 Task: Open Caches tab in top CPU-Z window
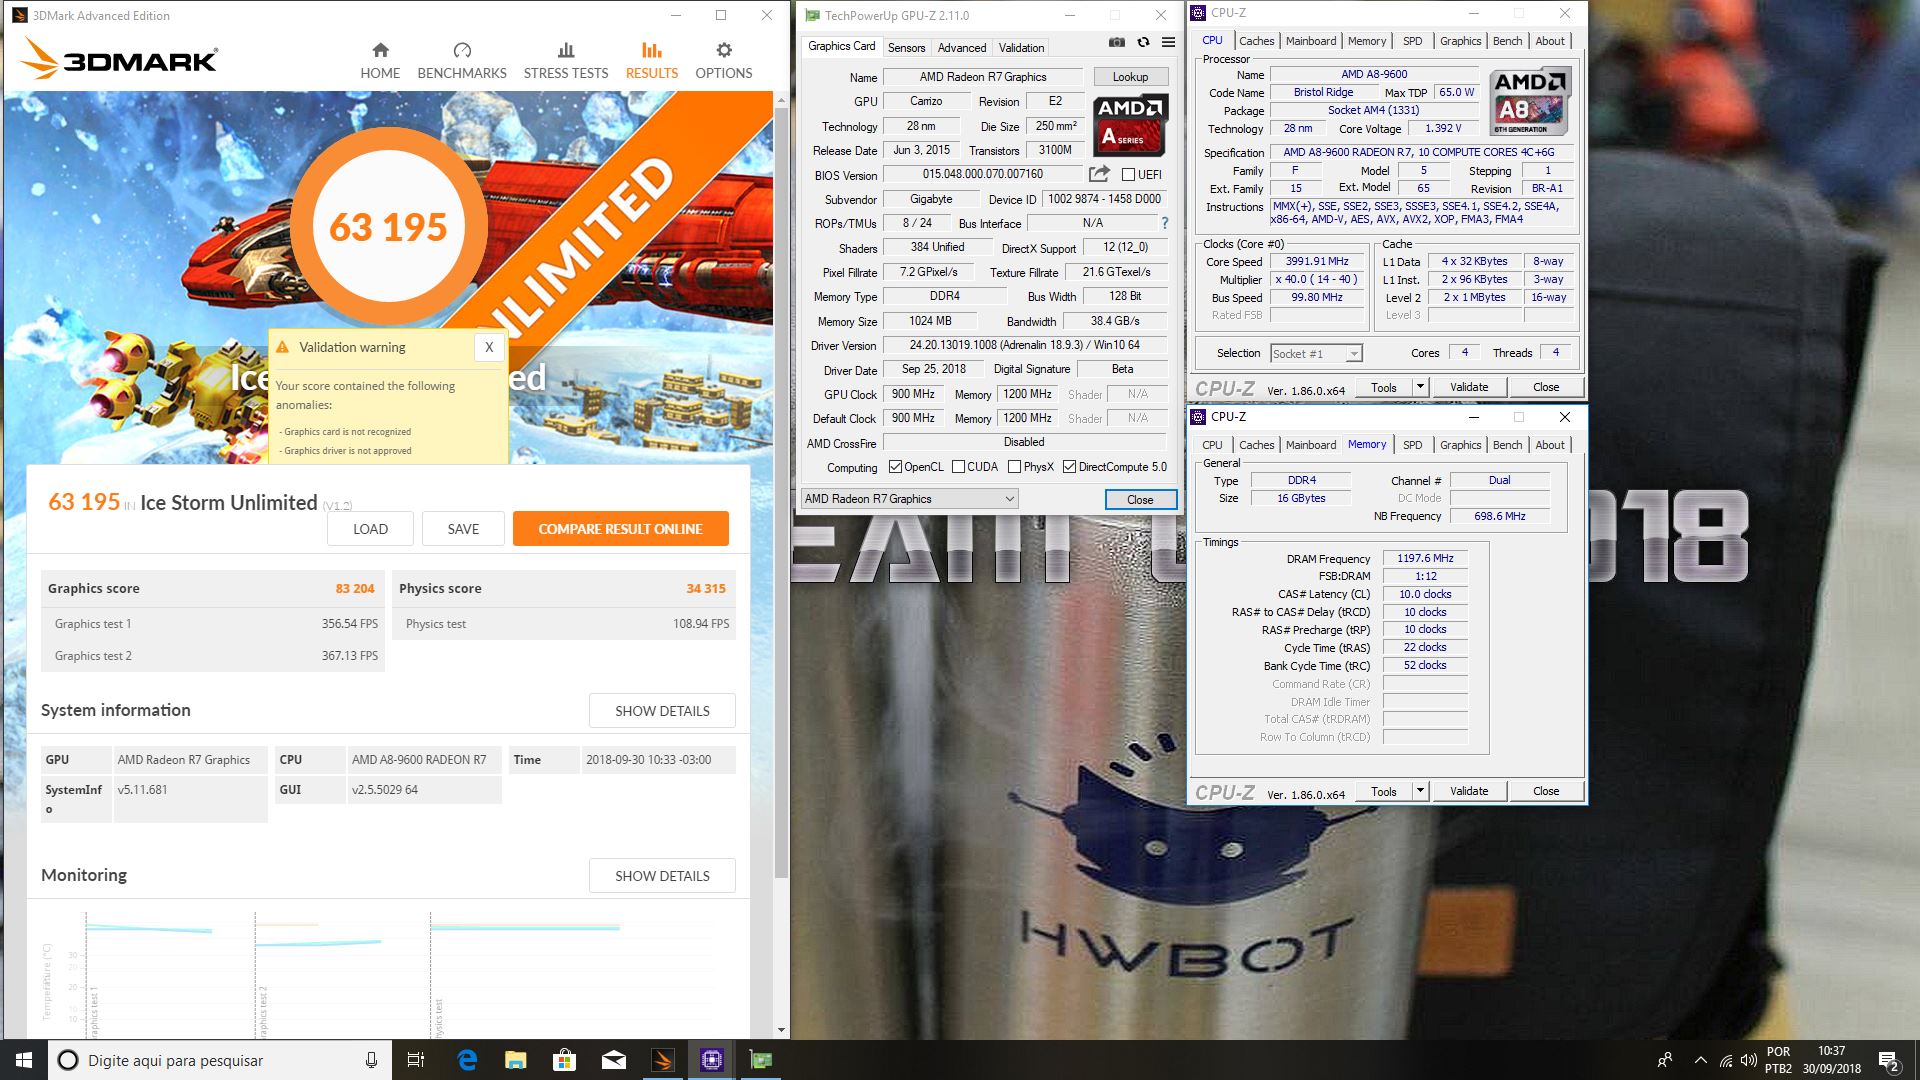click(1256, 41)
